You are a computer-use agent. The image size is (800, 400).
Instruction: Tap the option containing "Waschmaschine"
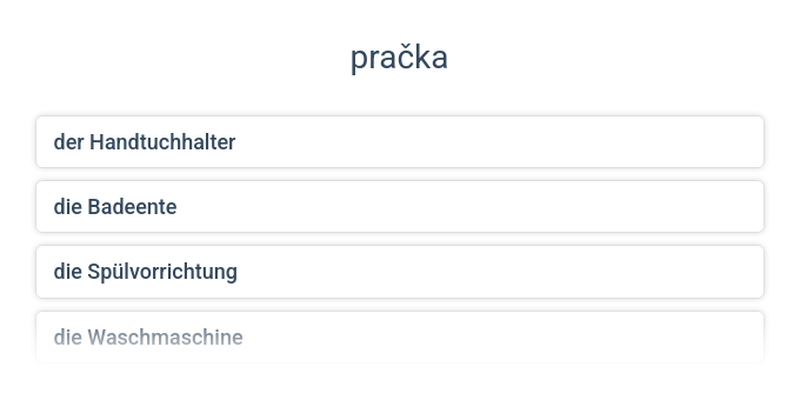[x=400, y=337]
